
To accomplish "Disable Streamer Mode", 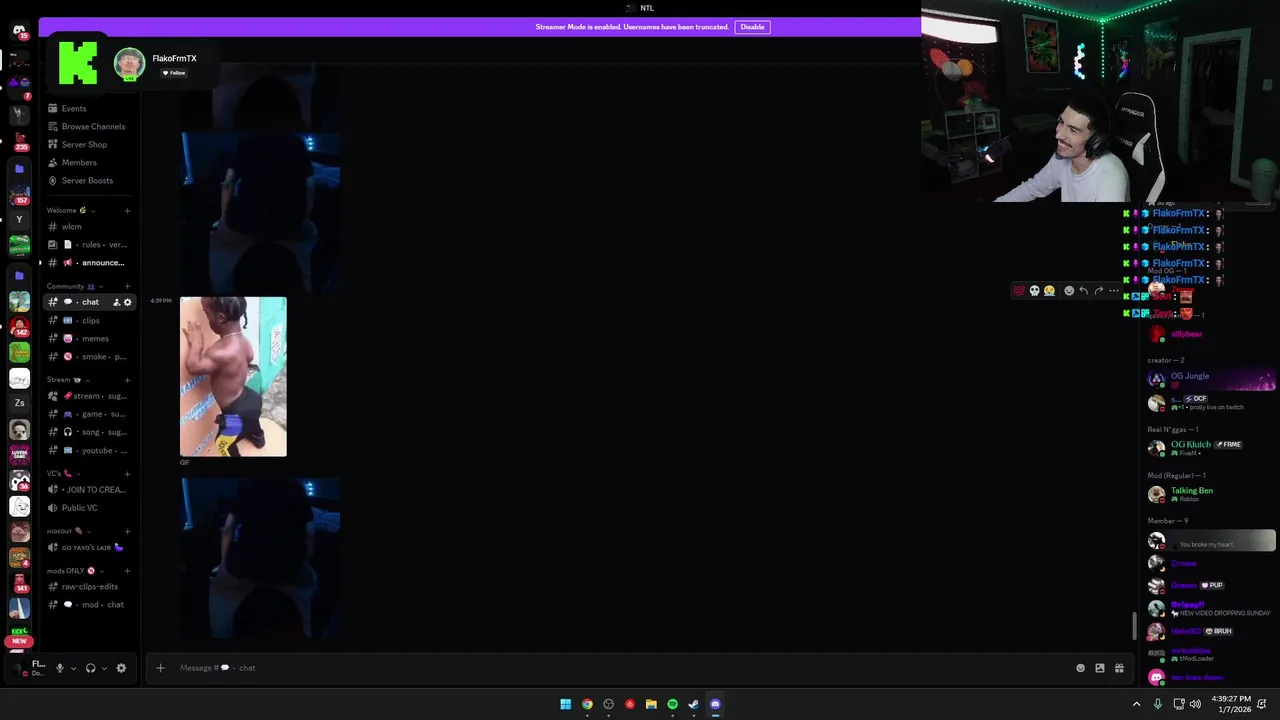I will [x=752, y=27].
